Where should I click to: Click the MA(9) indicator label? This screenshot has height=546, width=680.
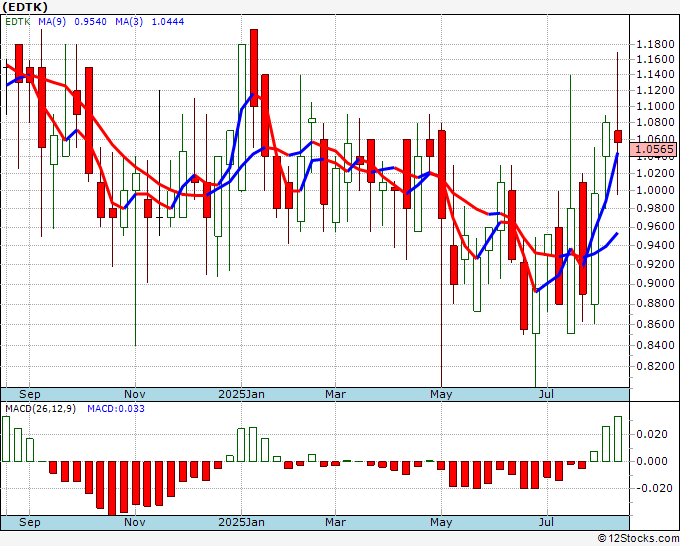(x=52, y=22)
